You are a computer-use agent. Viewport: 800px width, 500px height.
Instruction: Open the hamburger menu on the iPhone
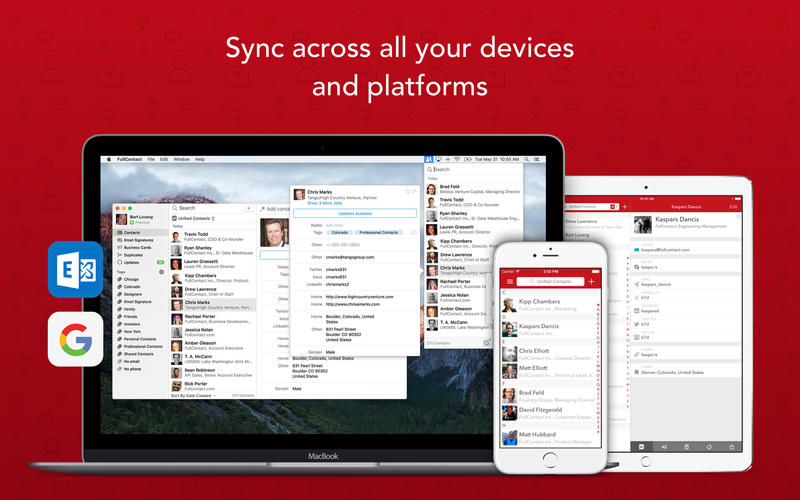coord(509,282)
